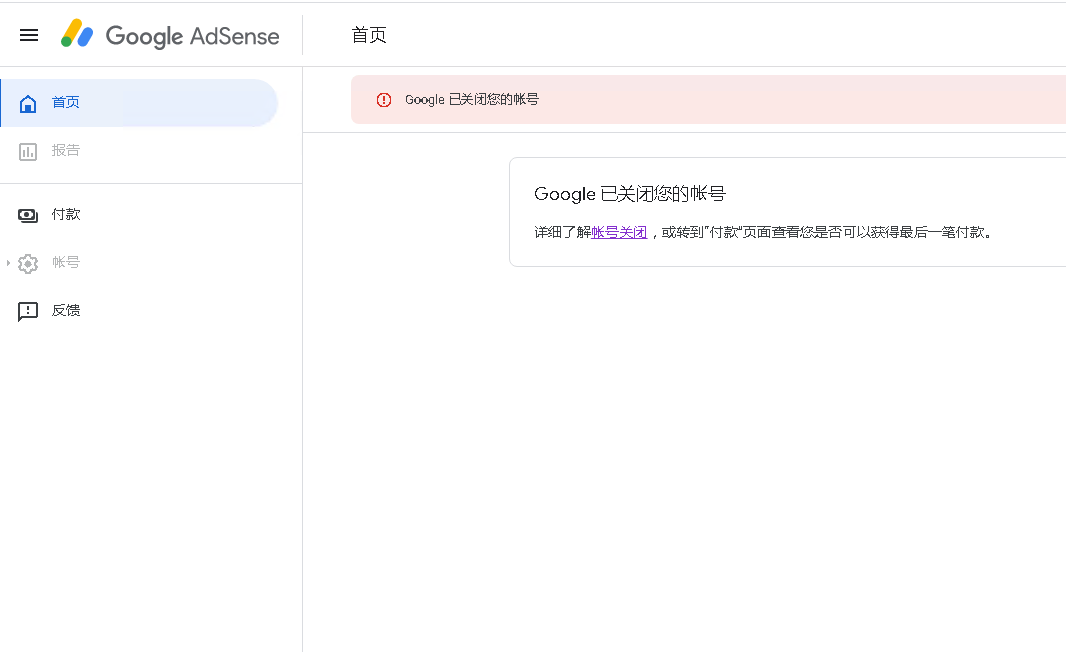Click the 首页 page title header

369,35
